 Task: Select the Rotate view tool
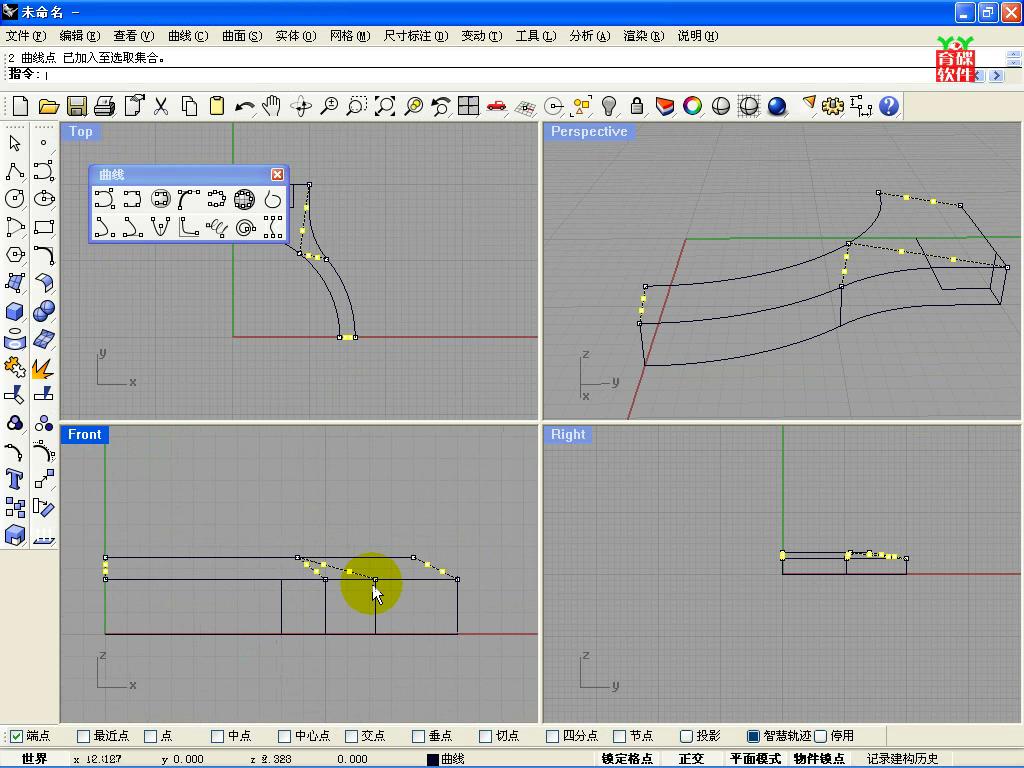coord(300,105)
